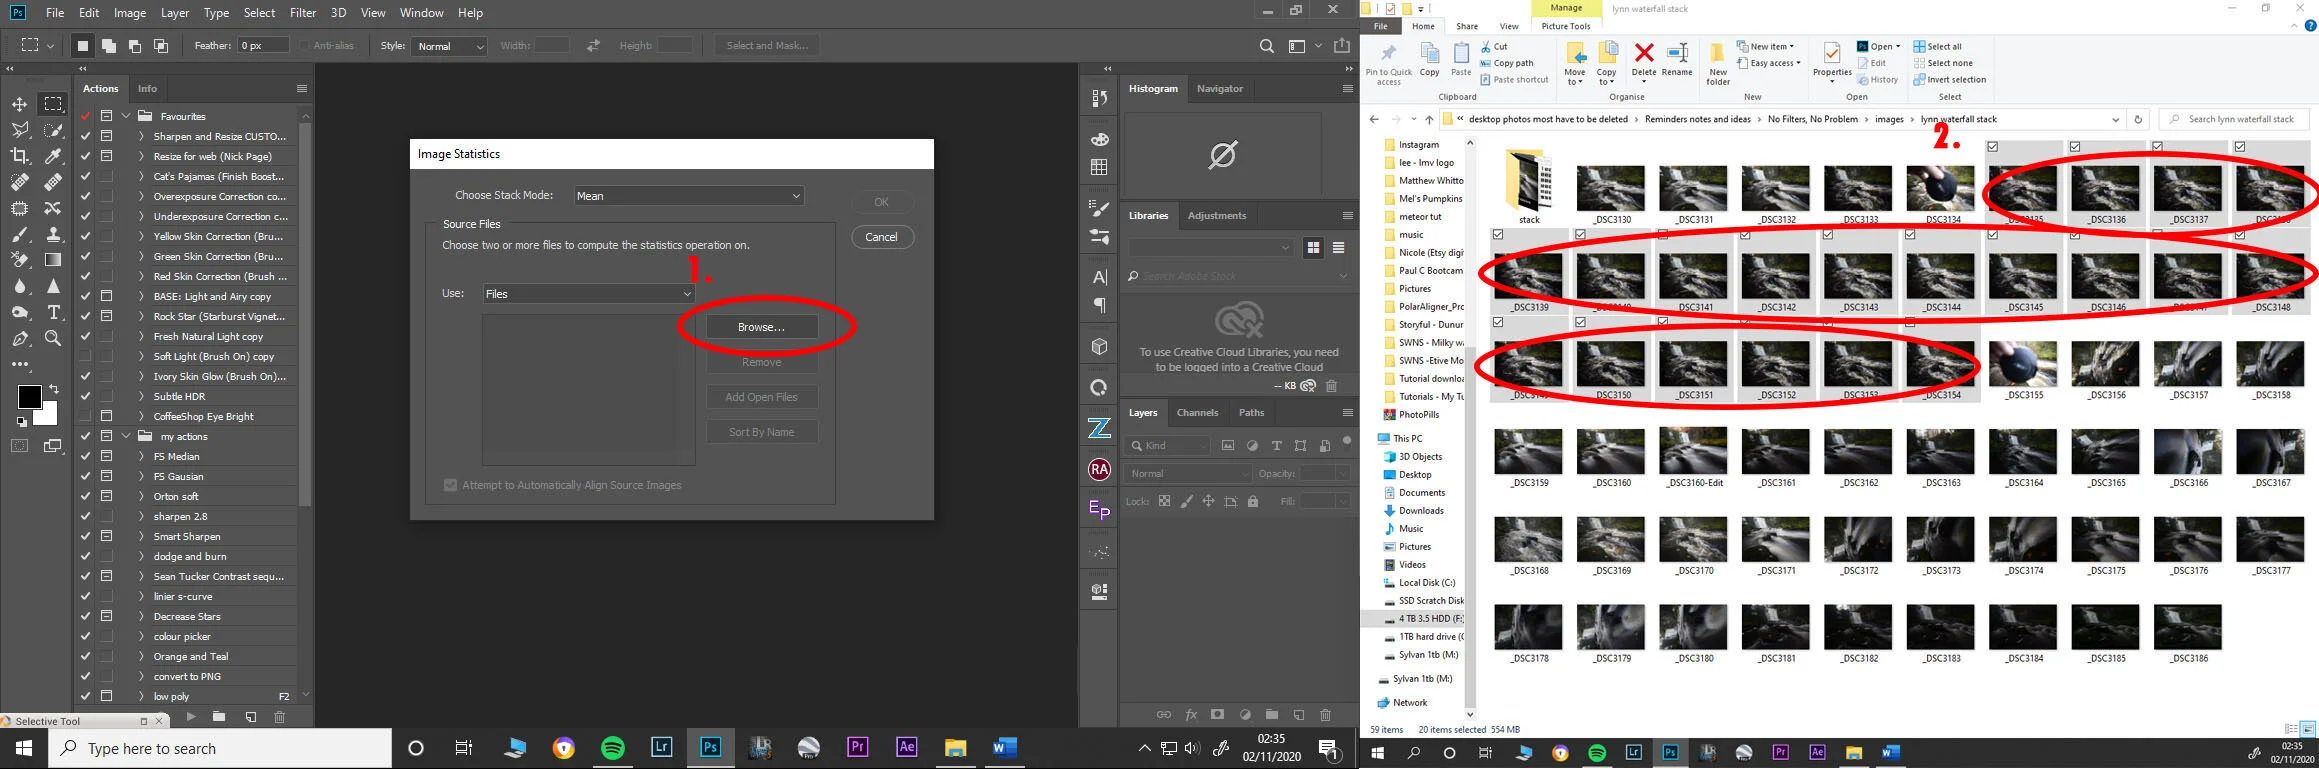Untick the checkbox on _DSC3139 thumbnail

click(x=1498, y=235)
